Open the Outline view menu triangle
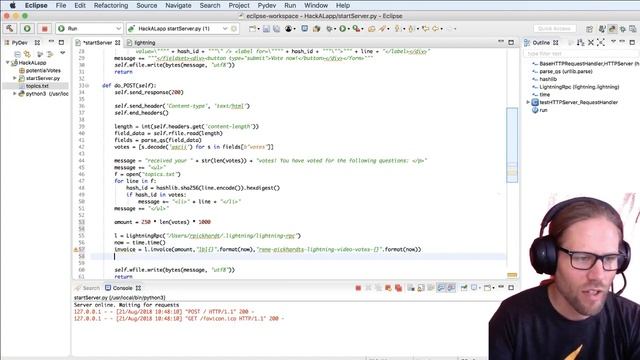640x360 pixels. click(x=613, y=42)
